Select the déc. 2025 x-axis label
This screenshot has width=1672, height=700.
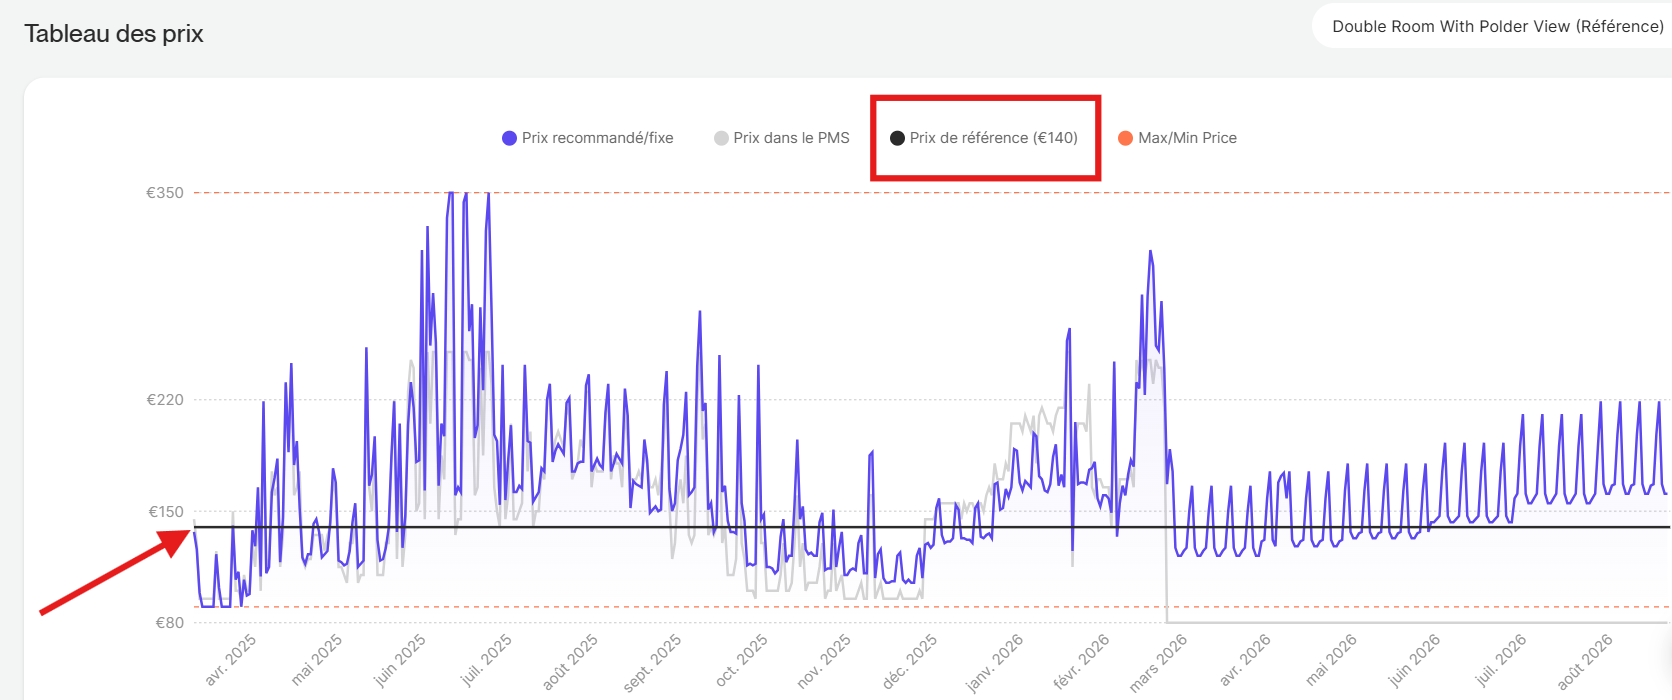click(x=909, y=662)
